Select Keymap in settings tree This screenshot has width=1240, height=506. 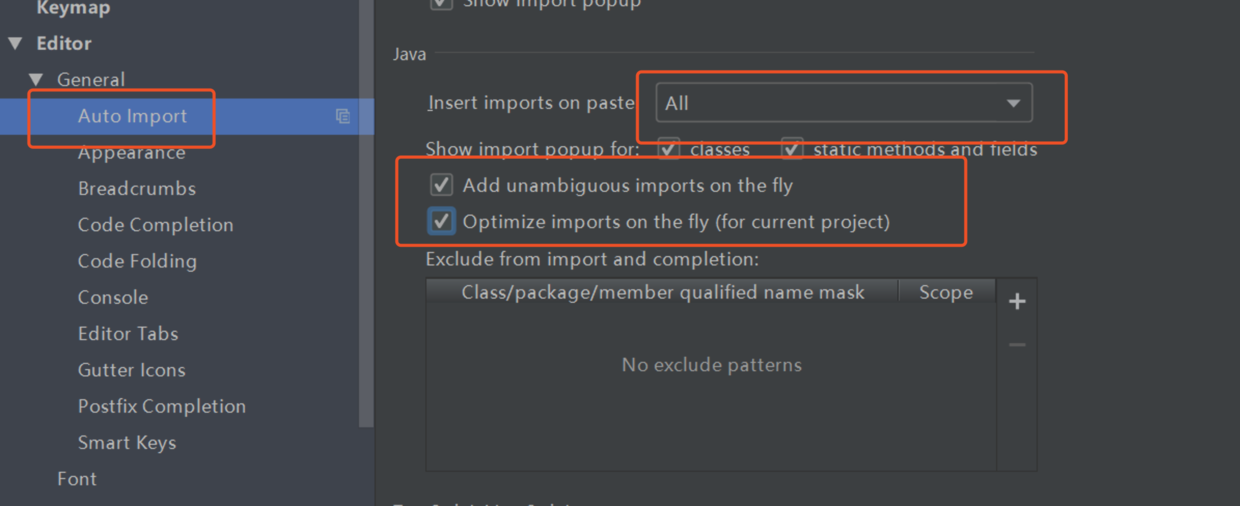tap(73, 9)
